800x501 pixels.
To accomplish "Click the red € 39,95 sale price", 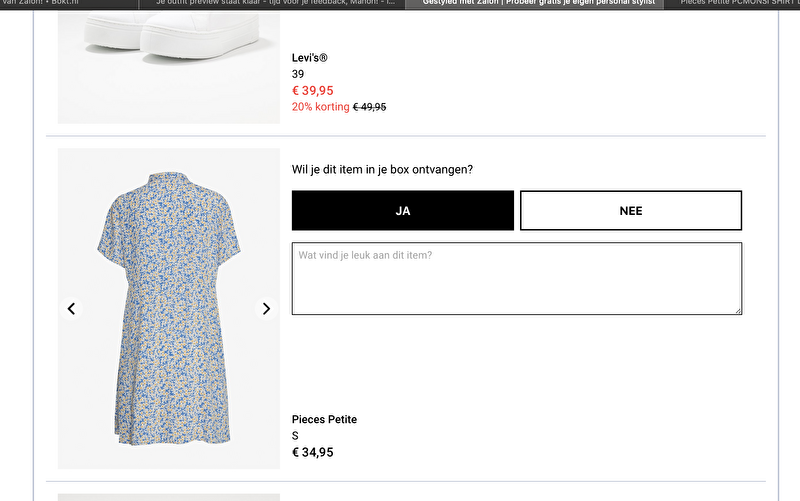I will point(313,90).
